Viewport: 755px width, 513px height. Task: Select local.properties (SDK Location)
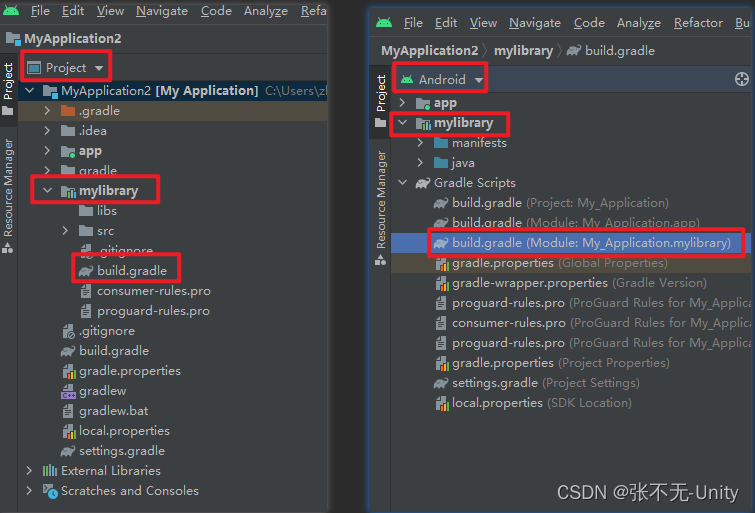click(x=534, y=403)
